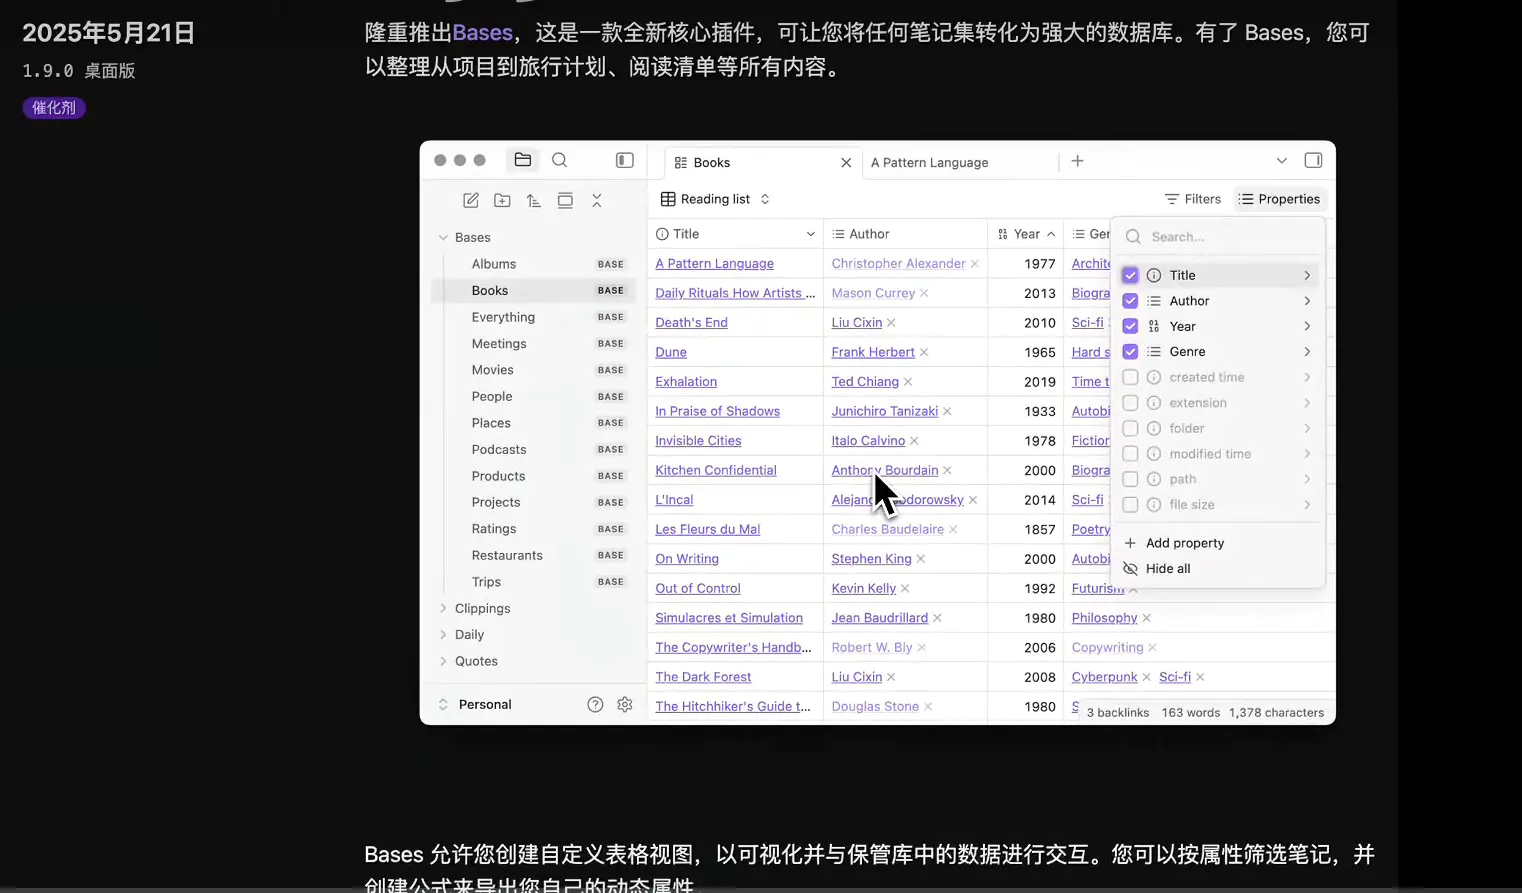Click the sort order icon in sidebar
The height and width of the screenshot is (893, 1522).
point(534,200)
